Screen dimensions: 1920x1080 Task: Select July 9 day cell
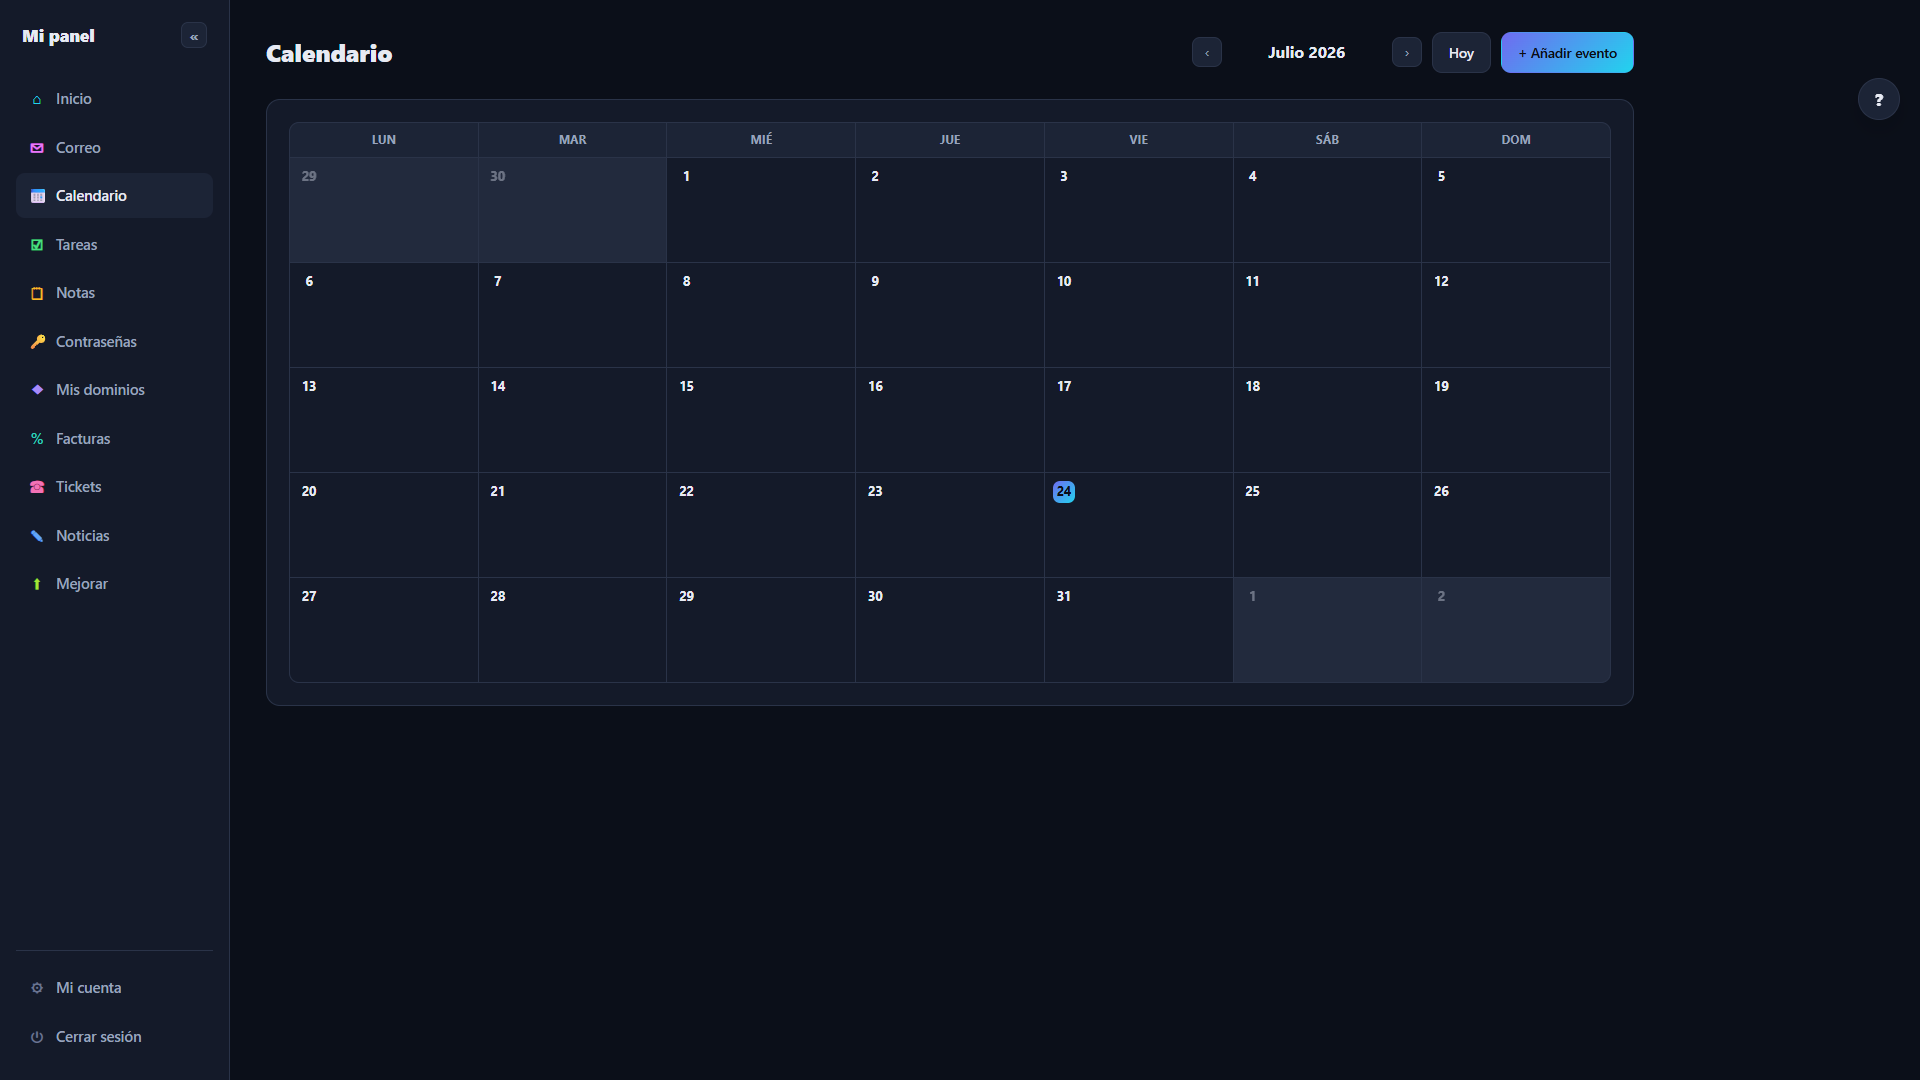949,315
